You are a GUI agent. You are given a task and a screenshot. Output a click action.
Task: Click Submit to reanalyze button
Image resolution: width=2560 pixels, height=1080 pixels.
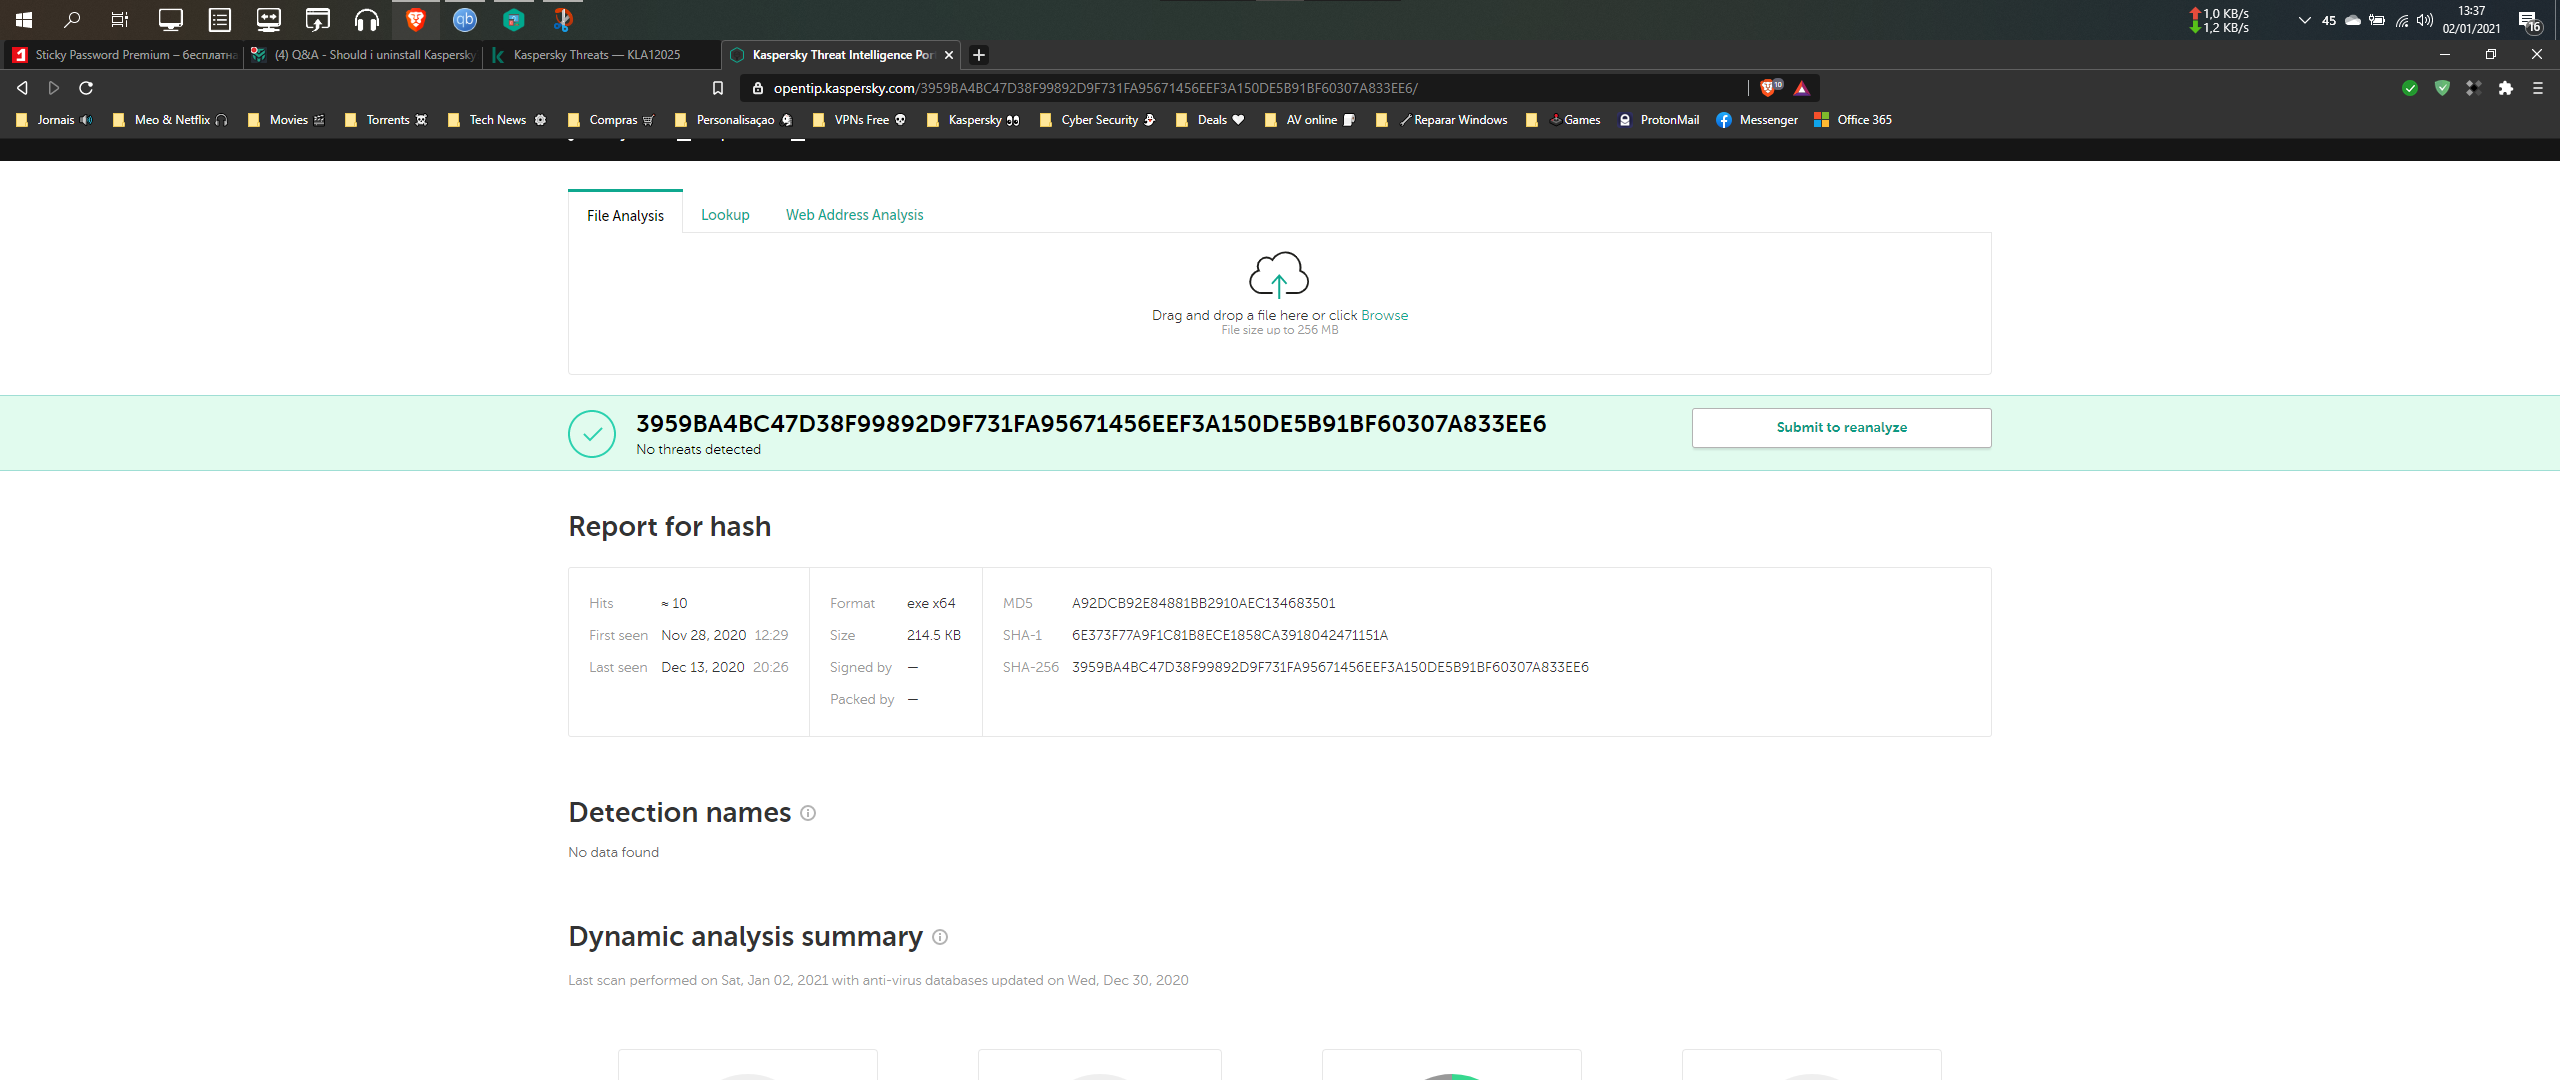pos(1841,427)
